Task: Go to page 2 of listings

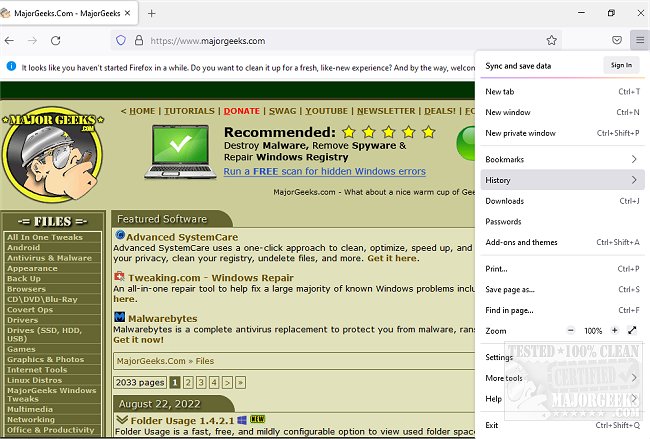Action: (x=188, y=382)
